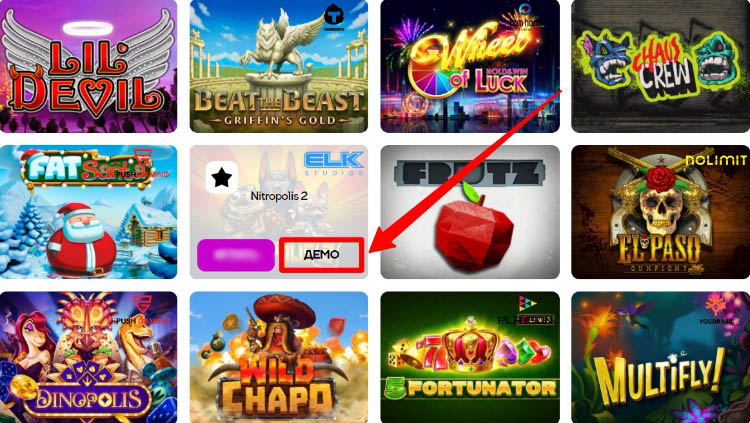
Task: Open the 5 Fortunator slot tile
Action: point(470,357)
